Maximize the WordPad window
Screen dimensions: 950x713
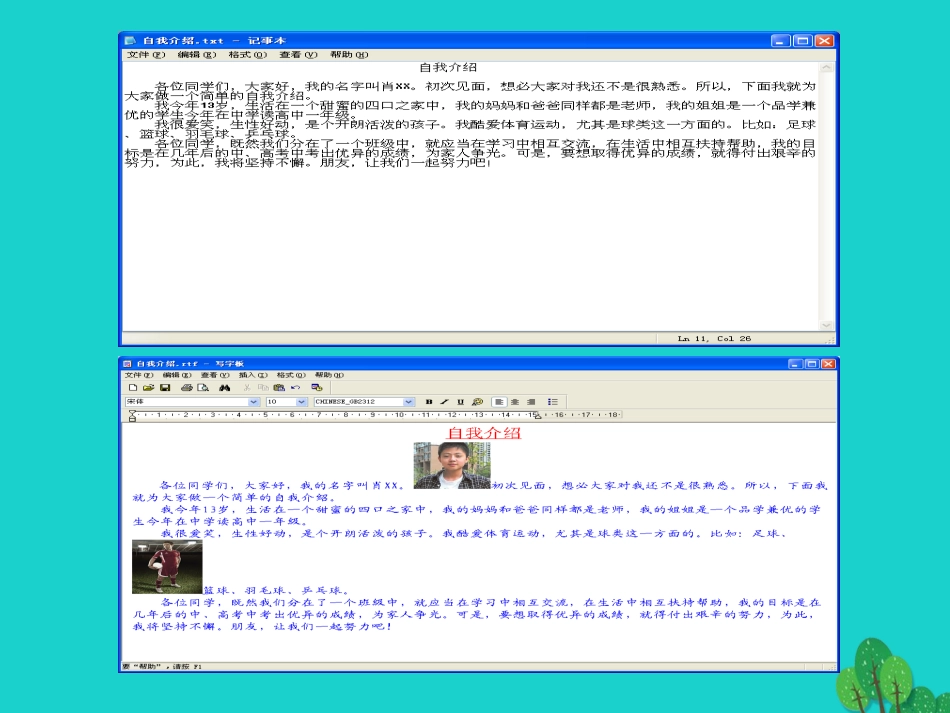[x=812, y=363]
